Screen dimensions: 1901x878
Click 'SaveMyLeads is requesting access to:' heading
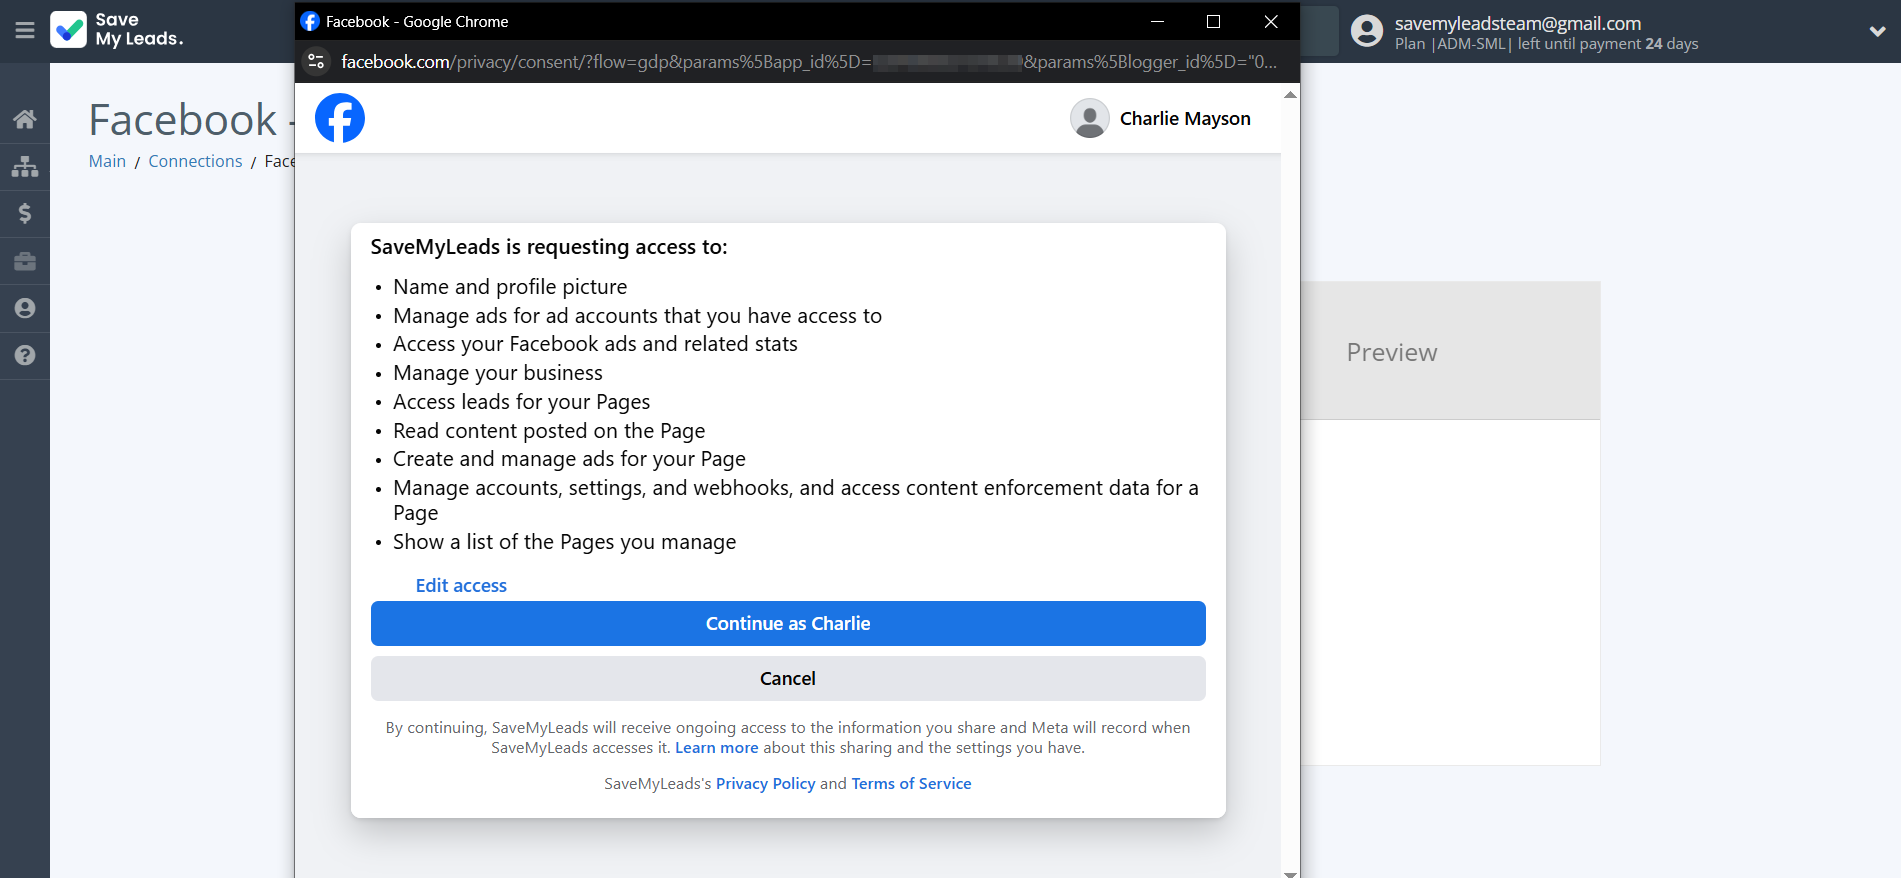coord(549,247)
